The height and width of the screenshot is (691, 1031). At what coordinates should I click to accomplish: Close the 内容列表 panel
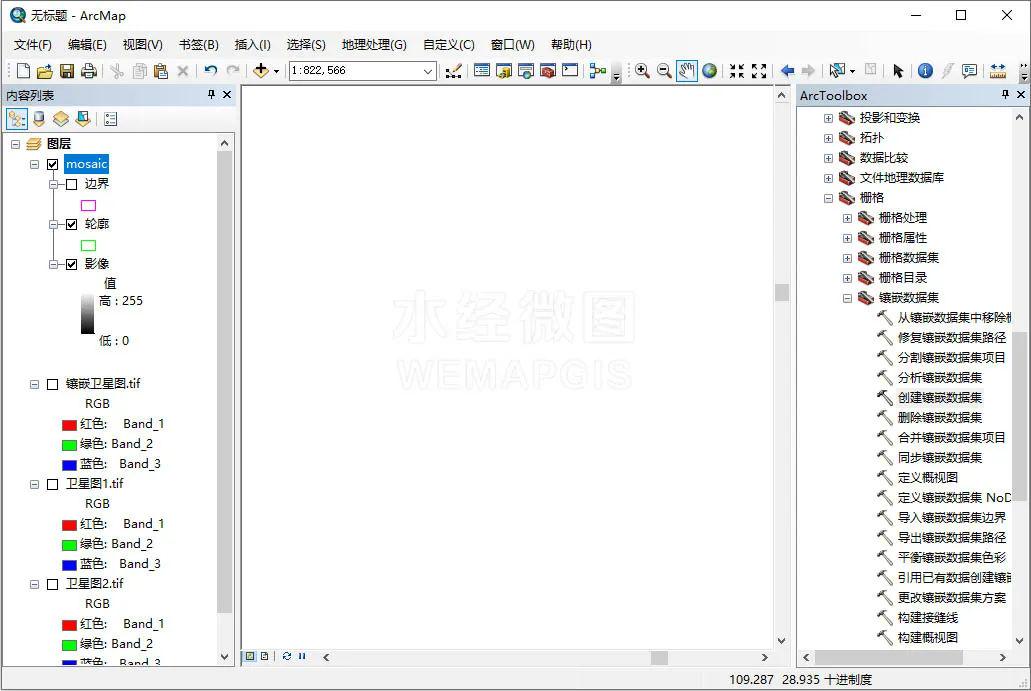(227, 95)
